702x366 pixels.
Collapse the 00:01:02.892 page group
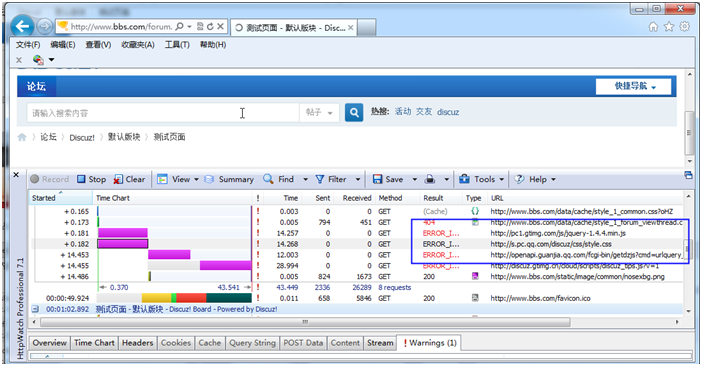click(35, 309)
